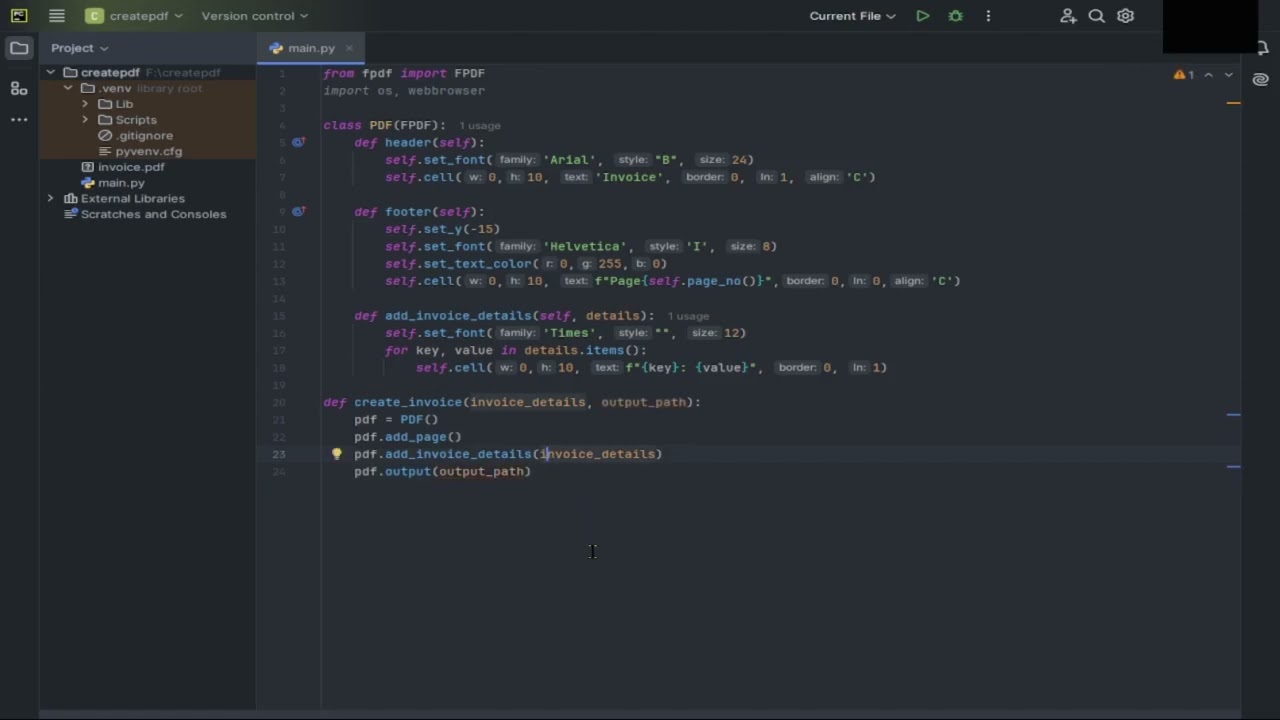1280x720 pixels.
Task: Open the AI Assistant spiral icon
Action: click(x=1260, y=79)
